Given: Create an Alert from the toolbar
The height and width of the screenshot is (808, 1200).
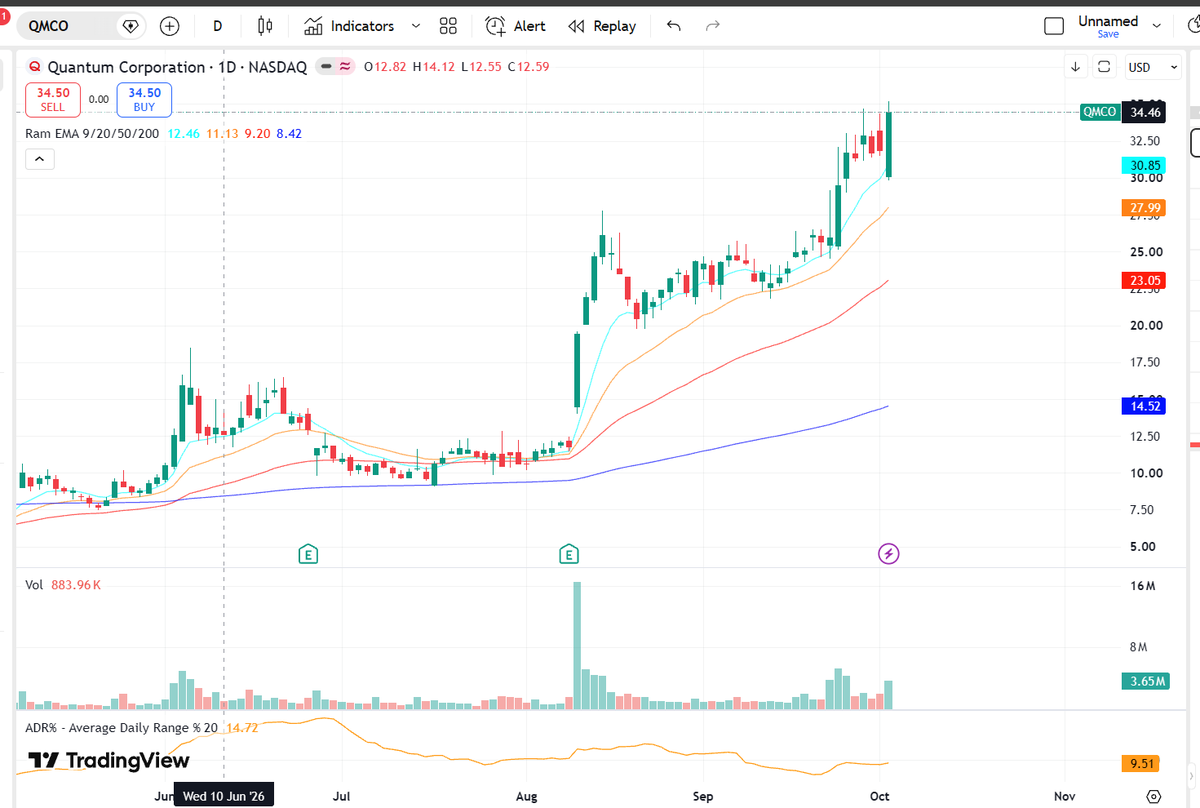Looking at the screenshot, I should [x=516, y=26].
